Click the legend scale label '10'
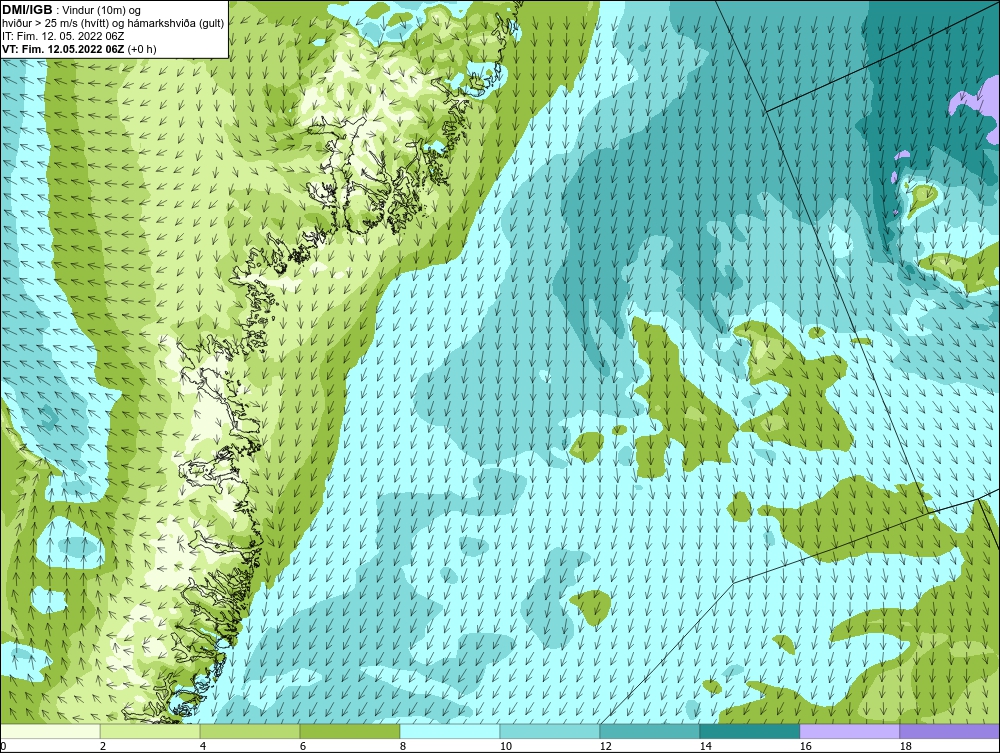The height and width of the screenshot is (753, 1000). click(505, 746)
